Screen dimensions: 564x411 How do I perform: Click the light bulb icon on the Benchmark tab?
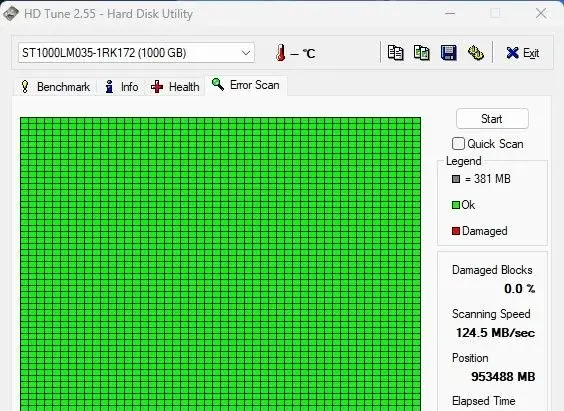(25, 87)
